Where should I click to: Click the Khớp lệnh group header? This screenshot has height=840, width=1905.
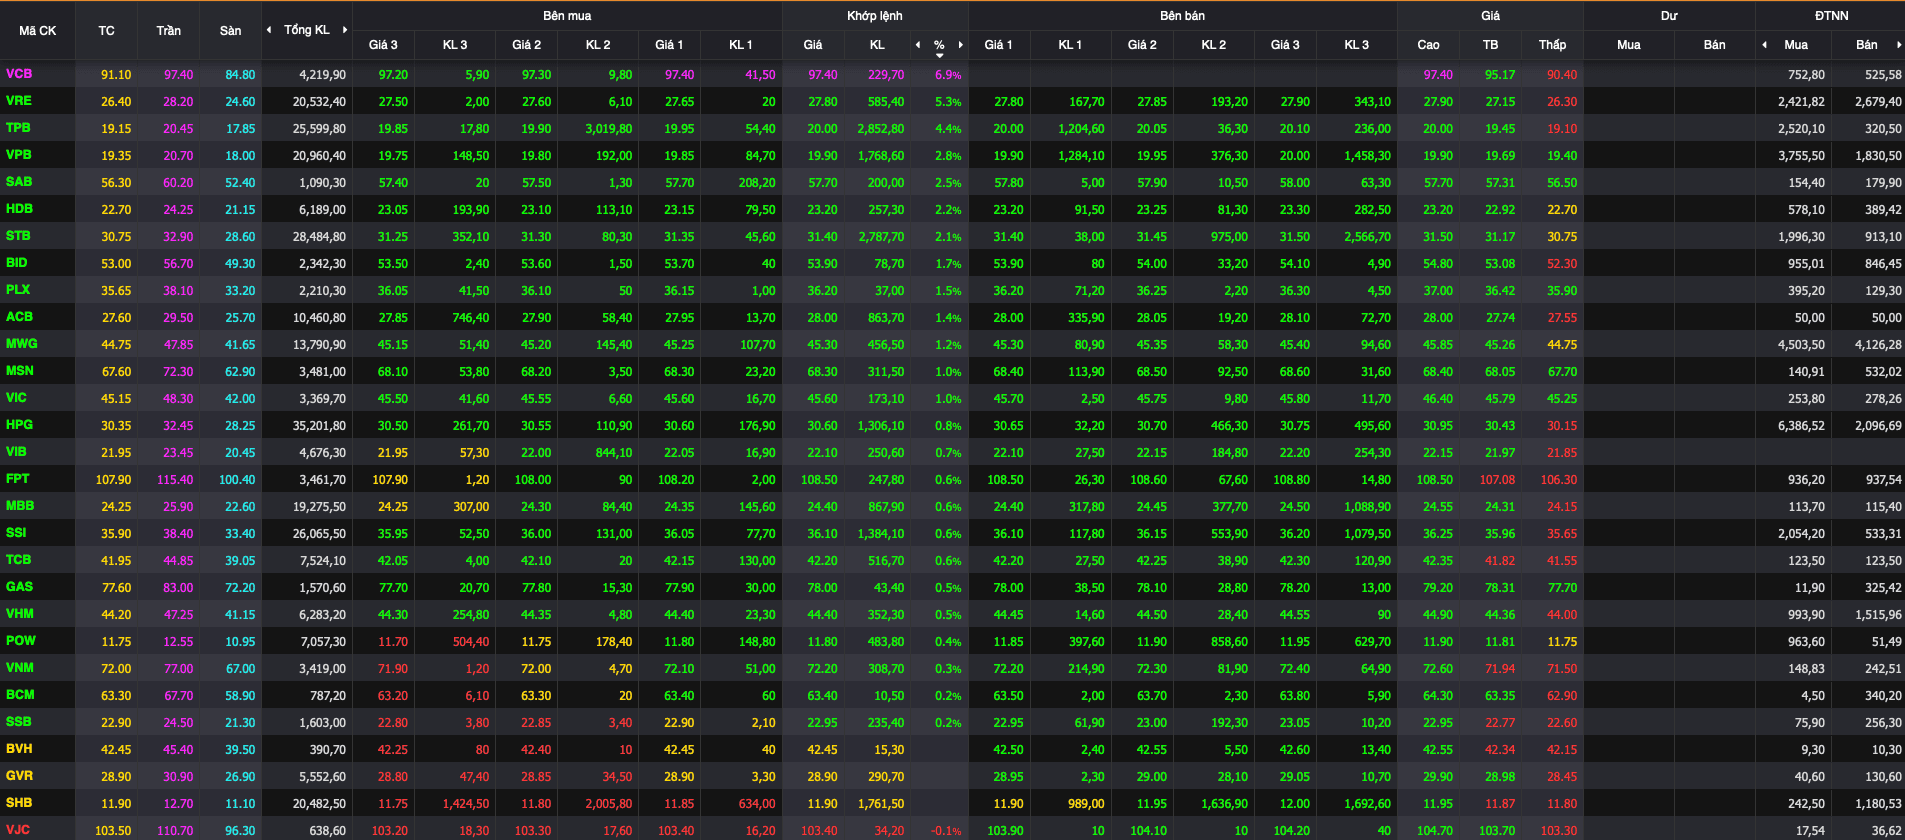(x=875, y=16)
